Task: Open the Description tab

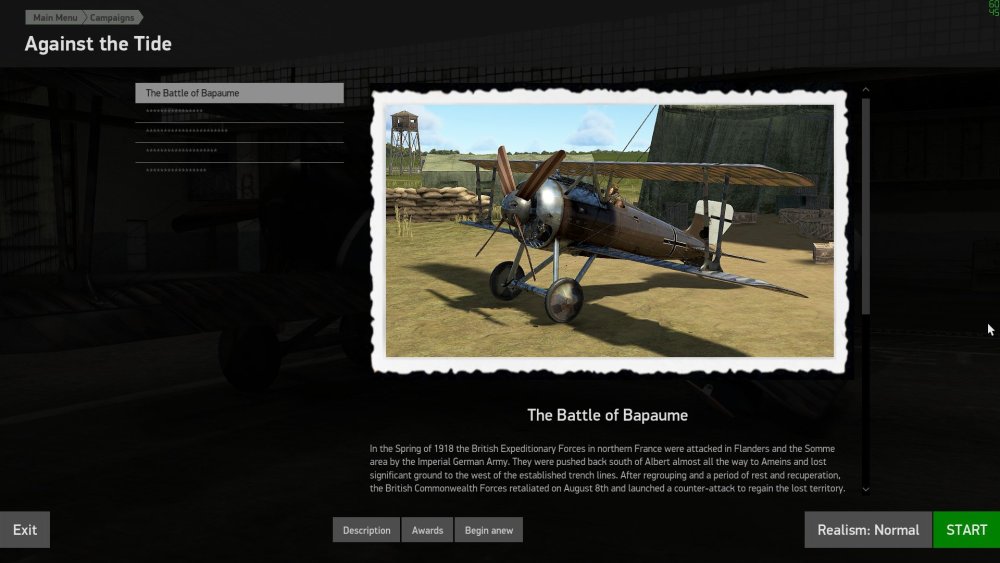Action: click(366, 530)
